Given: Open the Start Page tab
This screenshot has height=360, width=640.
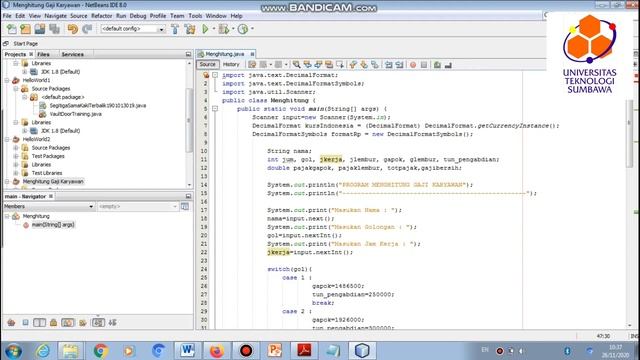Looking at the screenshot, I should (x=25, y=44).
